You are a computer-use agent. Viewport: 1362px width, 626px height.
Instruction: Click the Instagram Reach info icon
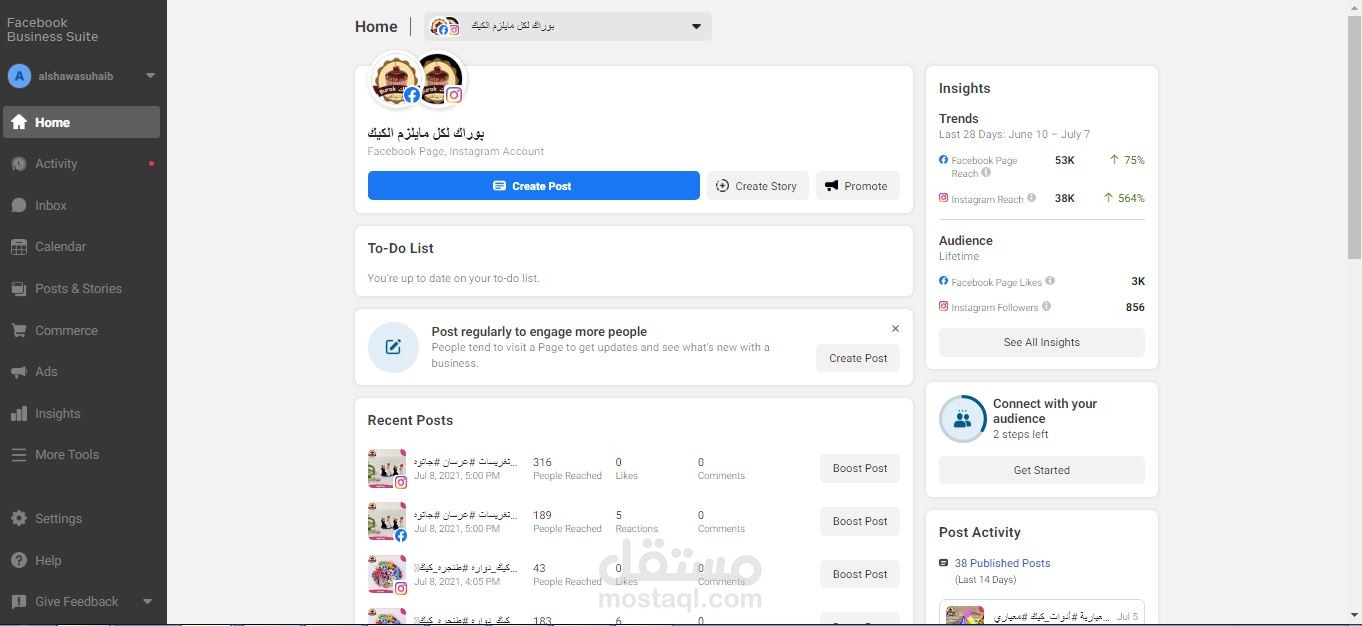point(1031,198)
